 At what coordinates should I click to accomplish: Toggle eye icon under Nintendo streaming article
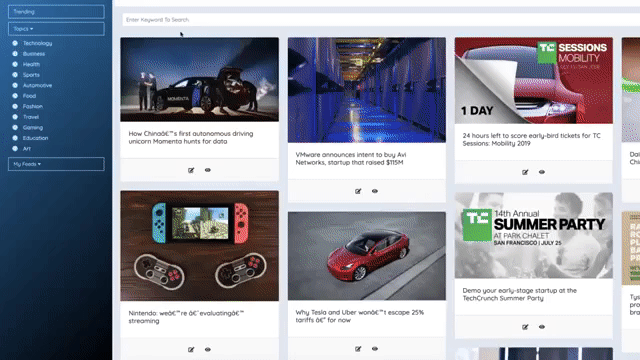[208, 349]
